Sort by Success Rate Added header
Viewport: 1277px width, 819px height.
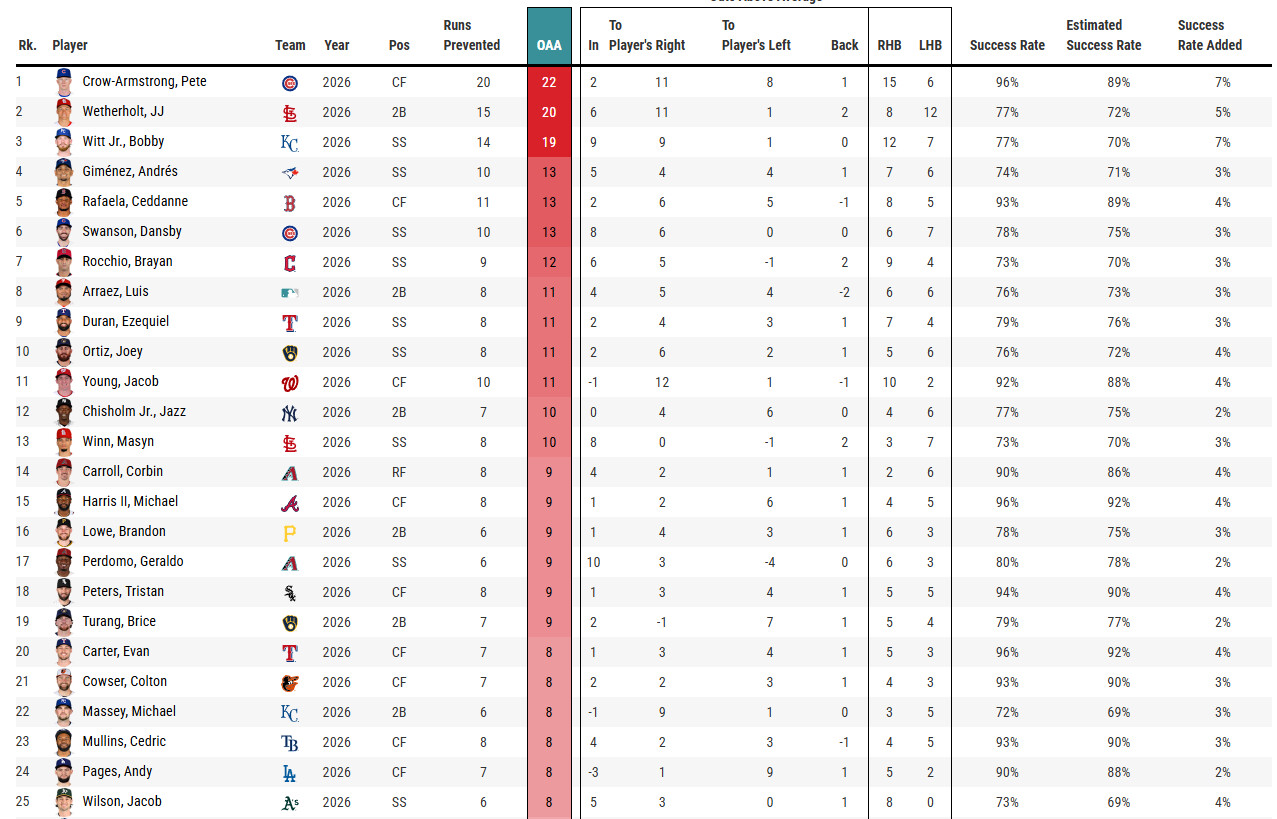[1210, 35]
